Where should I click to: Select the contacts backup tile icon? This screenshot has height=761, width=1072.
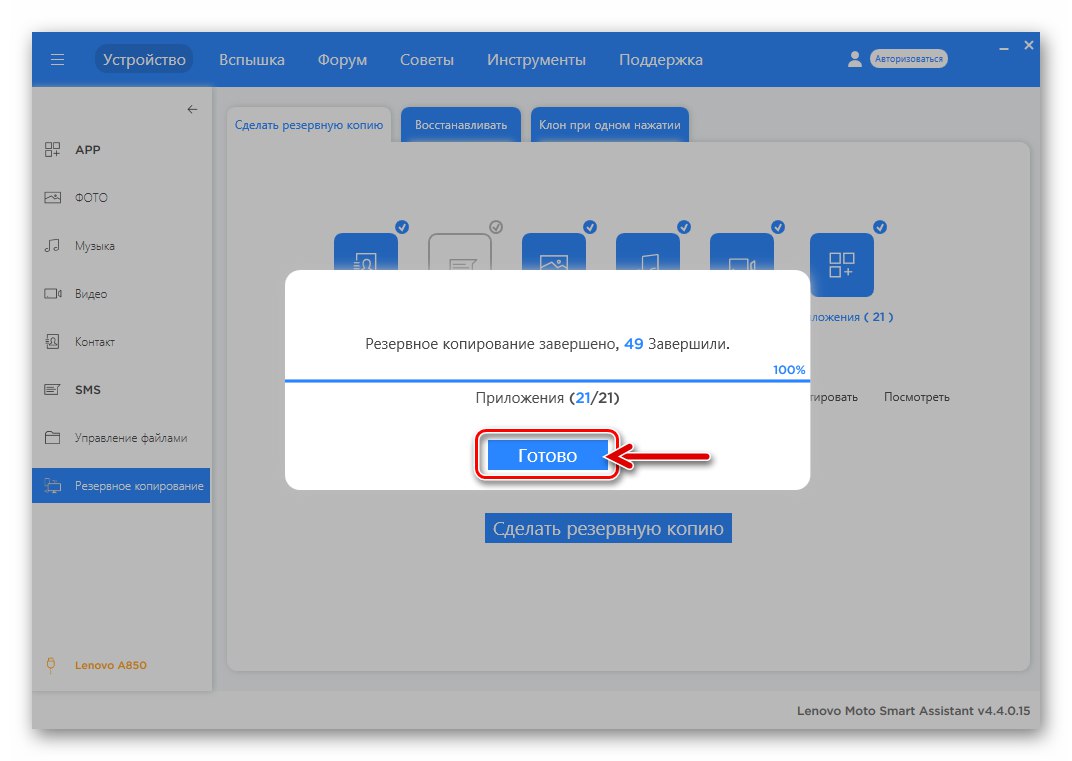tap(366, 252)
